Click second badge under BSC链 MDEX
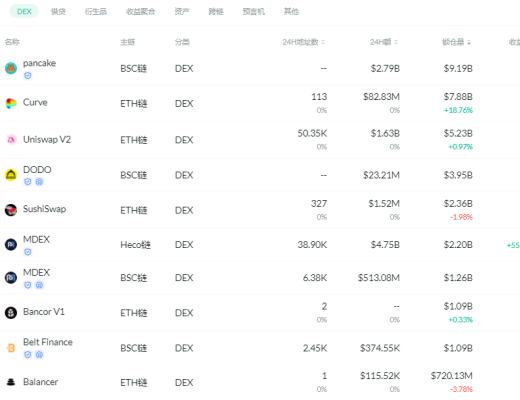This screenshot has width=520, height=400. tap(39, 285)
